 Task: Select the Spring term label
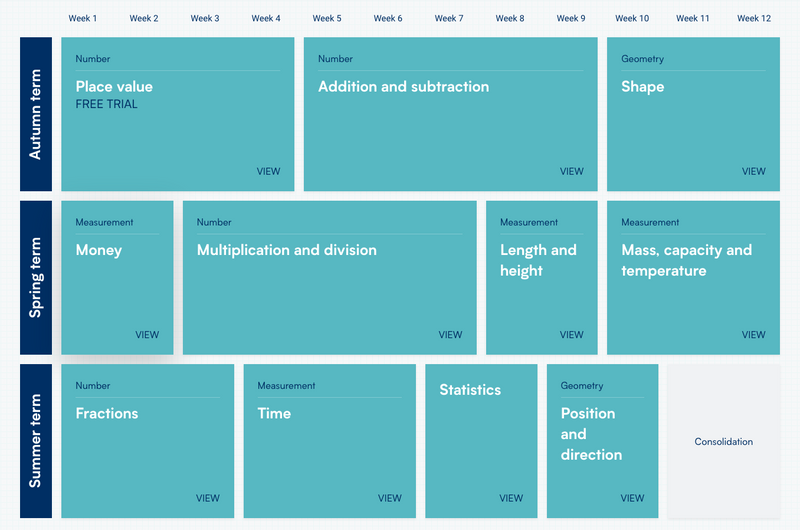[x=36, y=277]
